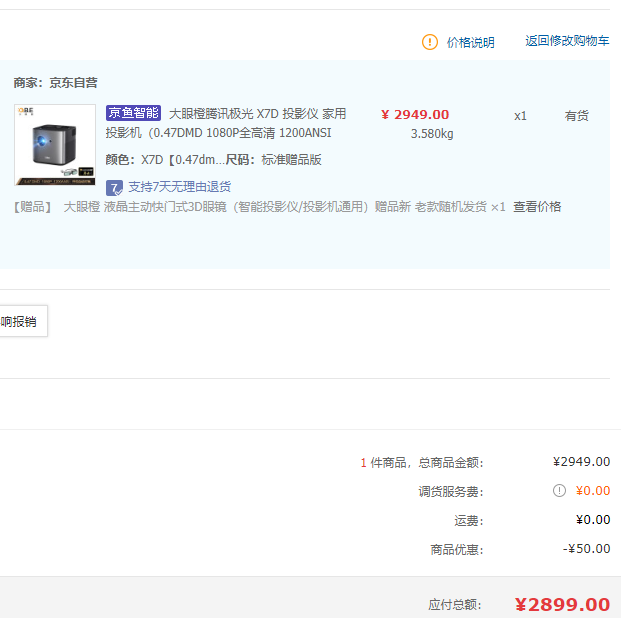
Task: Click the 调货服务费 info circle icon
Action: click(559, 491)
